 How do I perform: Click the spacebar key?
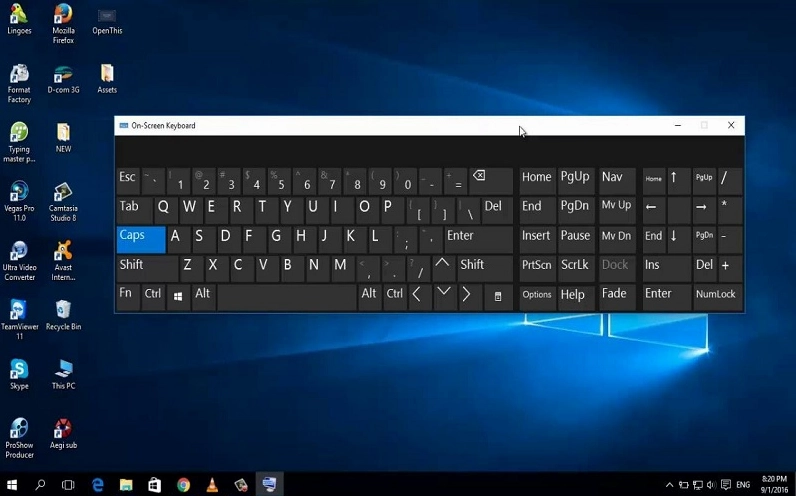(x=287, y=297)
